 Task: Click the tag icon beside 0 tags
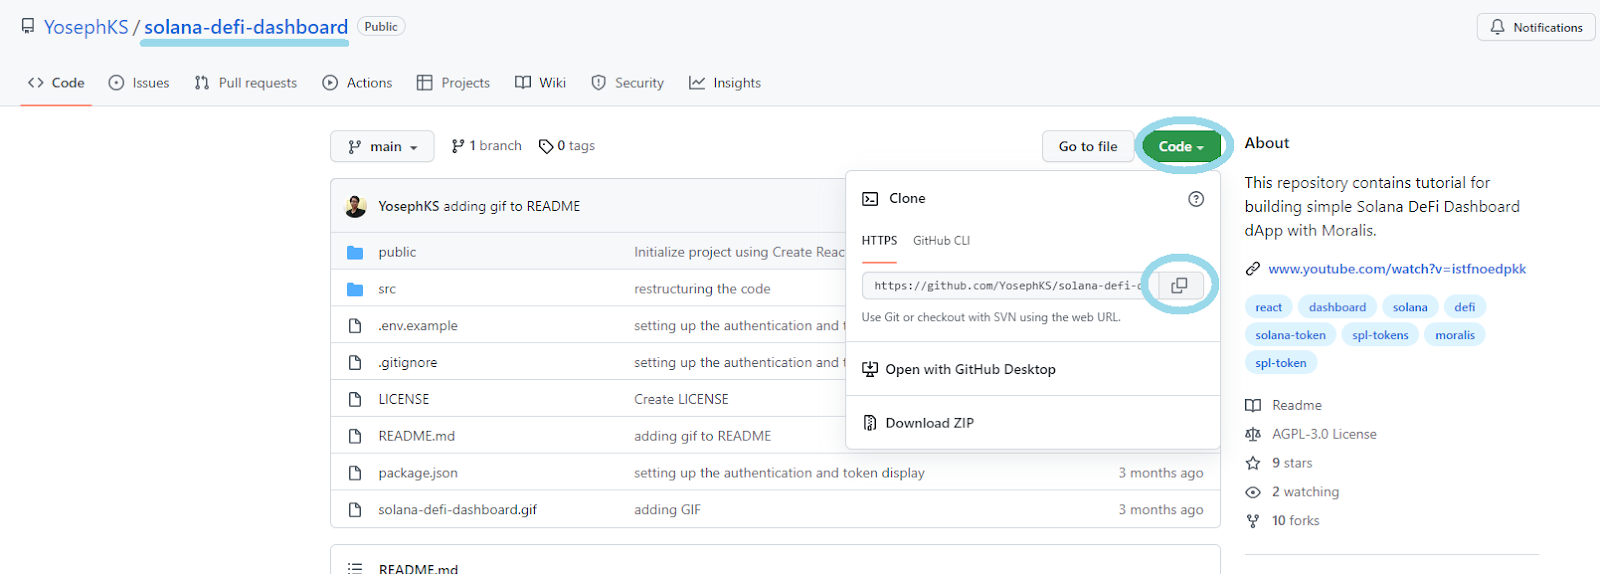click(x=546, y=146)
